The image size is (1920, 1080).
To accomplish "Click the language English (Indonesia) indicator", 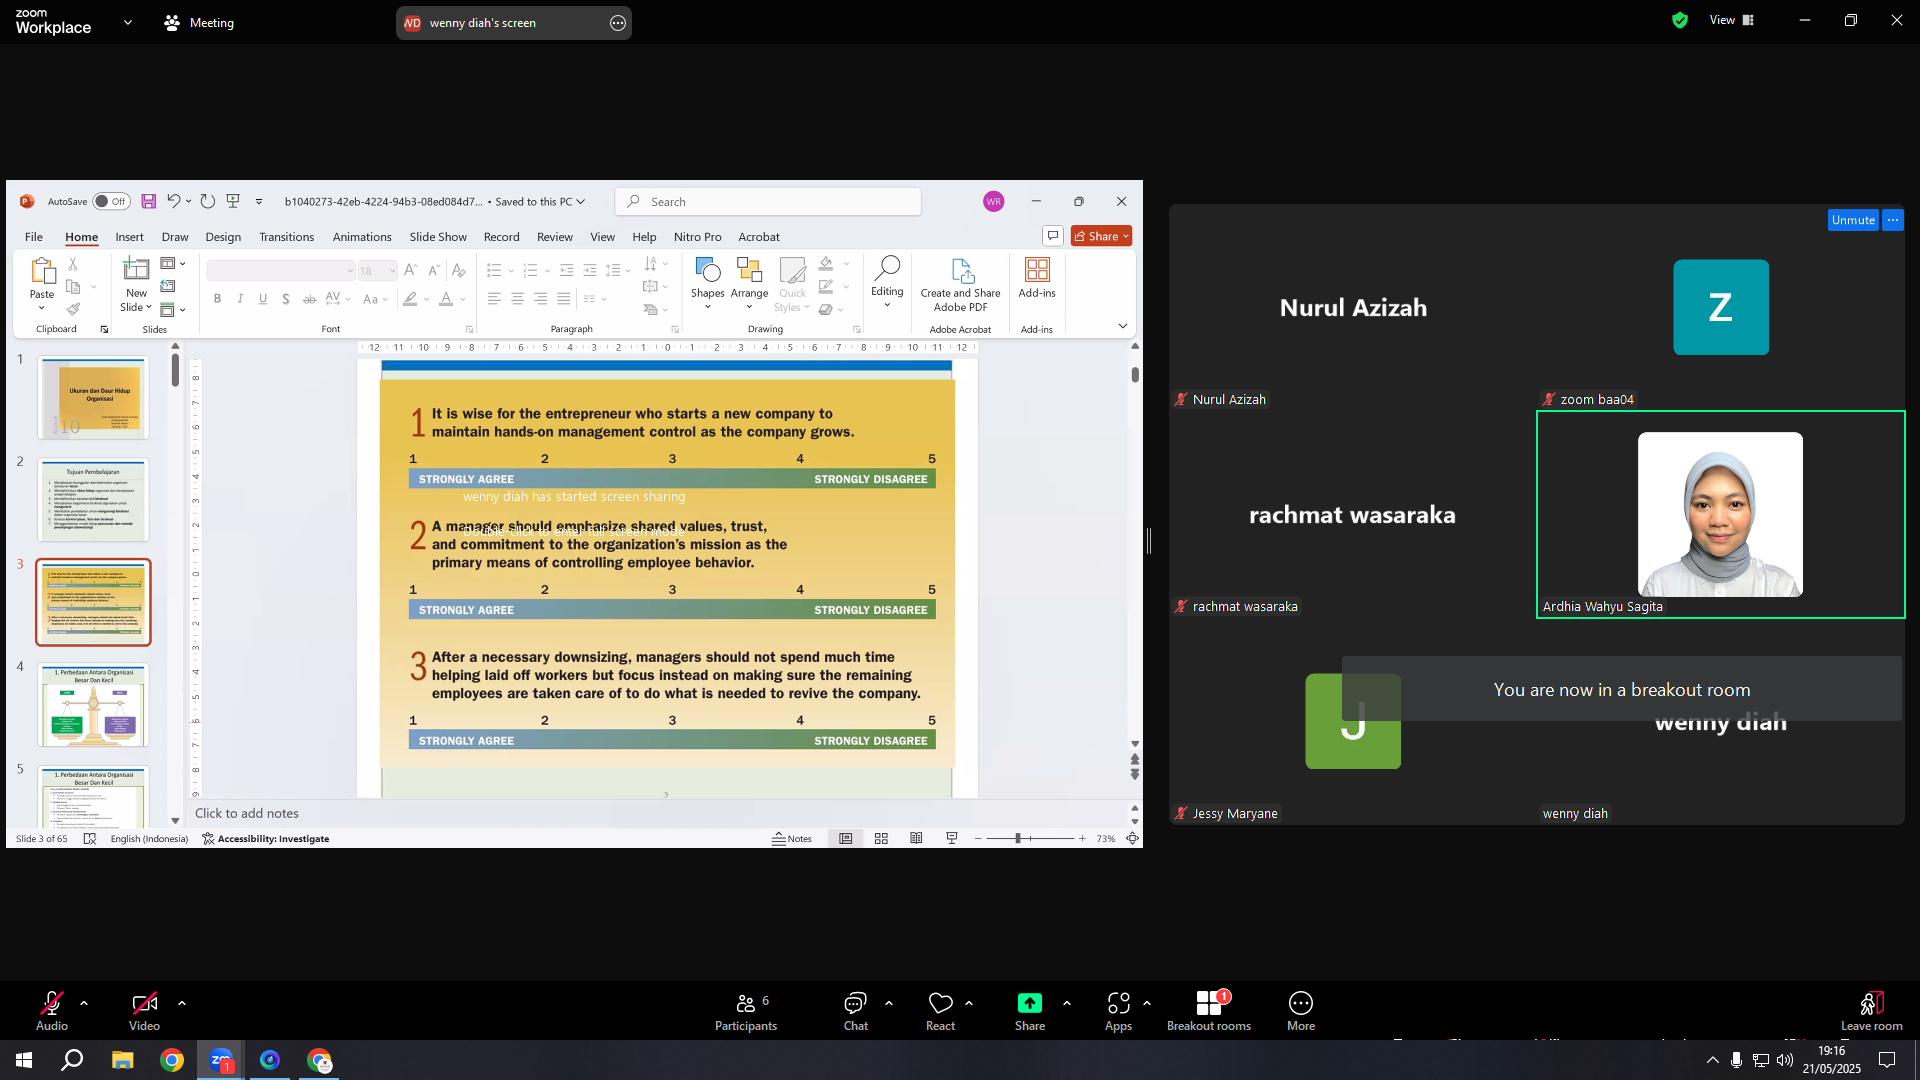I will point(149,839).
